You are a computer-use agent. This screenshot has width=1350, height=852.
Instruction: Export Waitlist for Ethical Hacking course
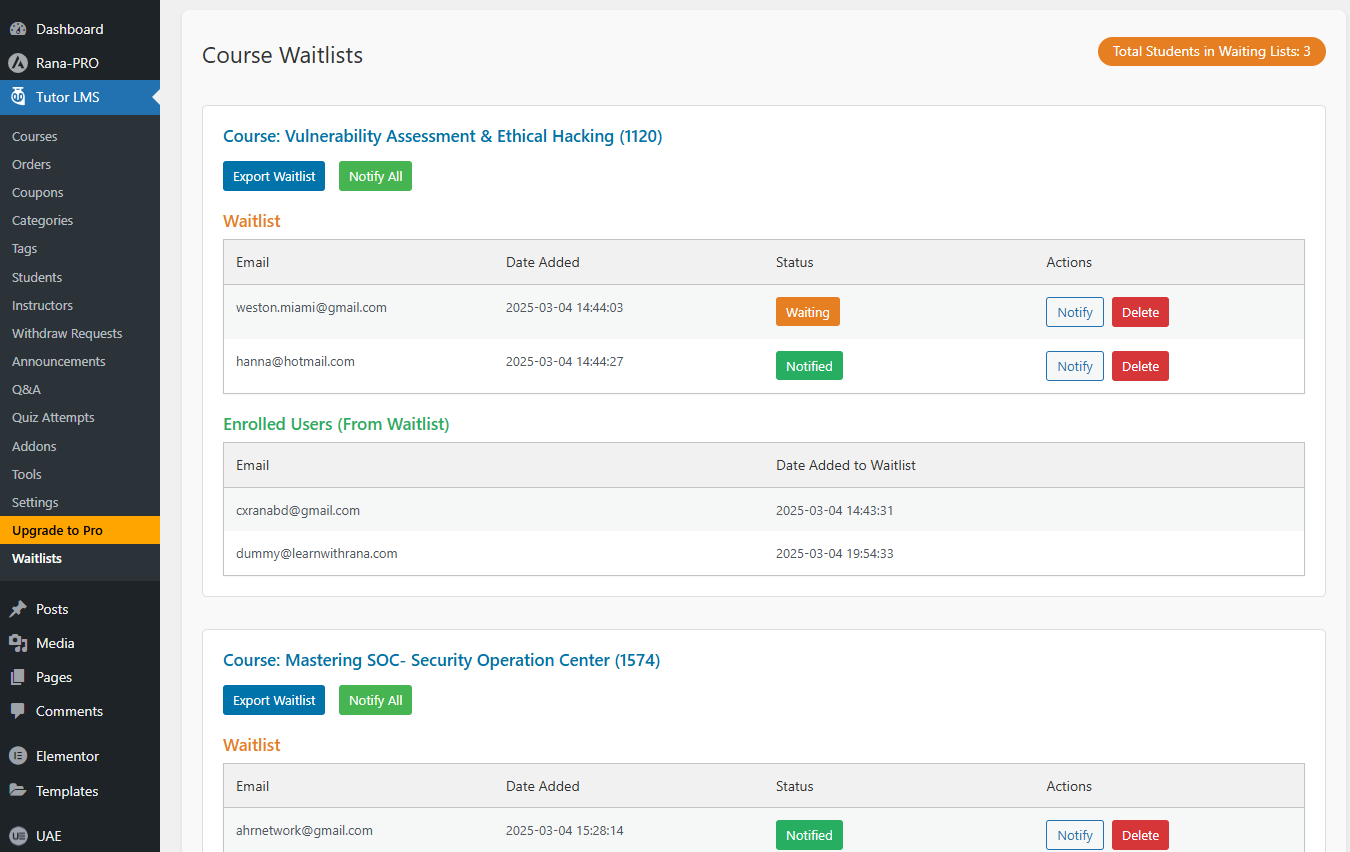(274, 176)
